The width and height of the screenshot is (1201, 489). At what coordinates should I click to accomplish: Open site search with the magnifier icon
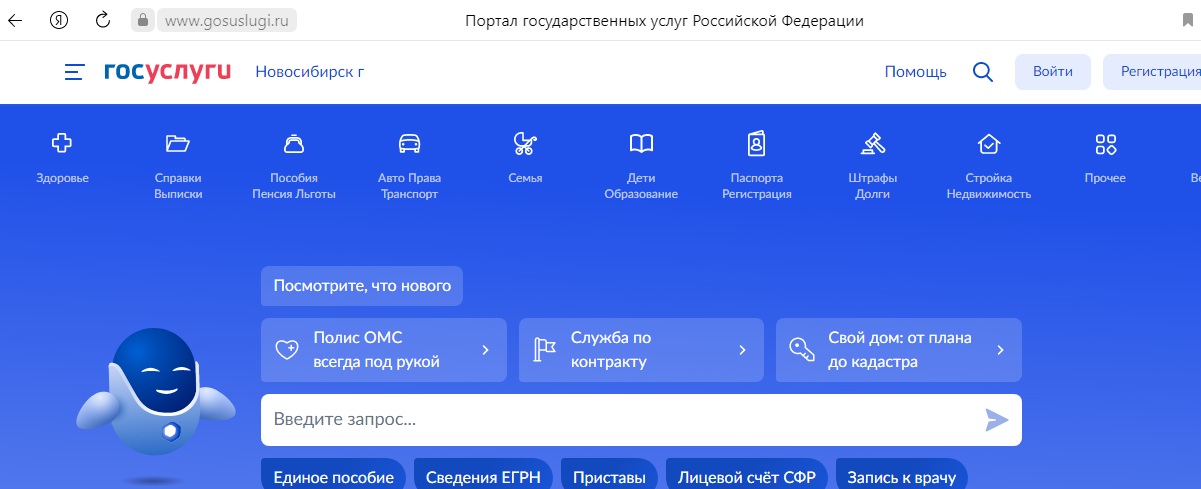pos(983,72)
